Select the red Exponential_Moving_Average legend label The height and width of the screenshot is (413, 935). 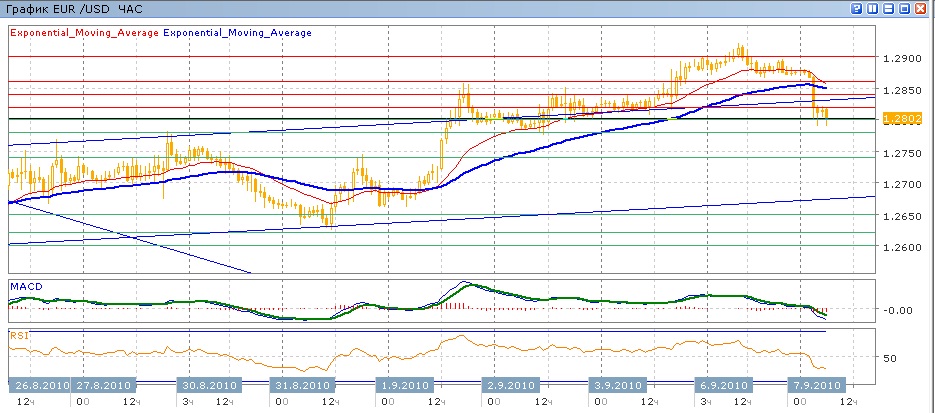[x=84, y=33]
